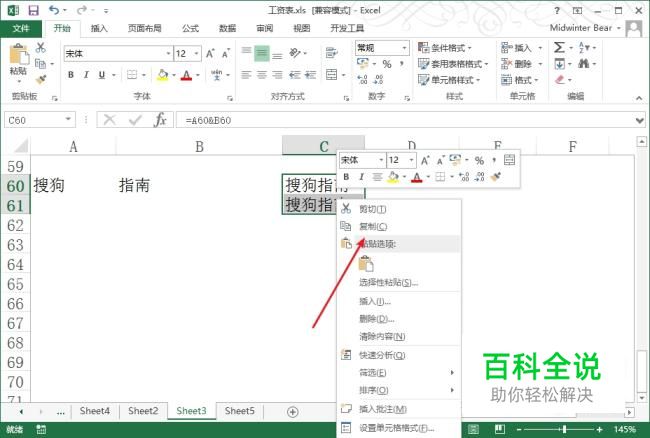
Task: Apply mini toolbar red font color
Action: coord(417,177)
